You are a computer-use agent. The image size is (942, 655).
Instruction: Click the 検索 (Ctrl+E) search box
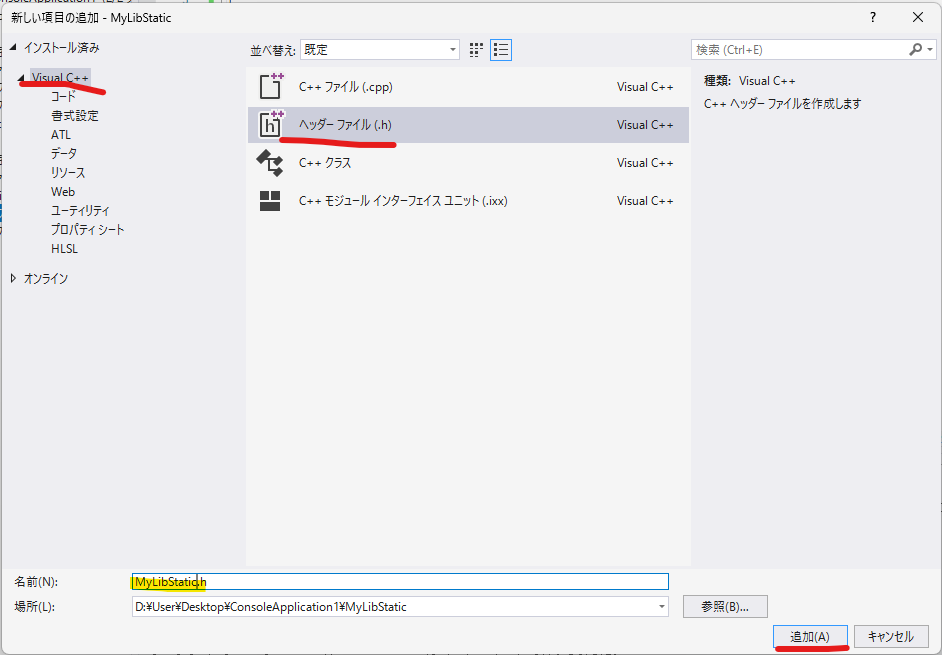[x=798, y=49]
